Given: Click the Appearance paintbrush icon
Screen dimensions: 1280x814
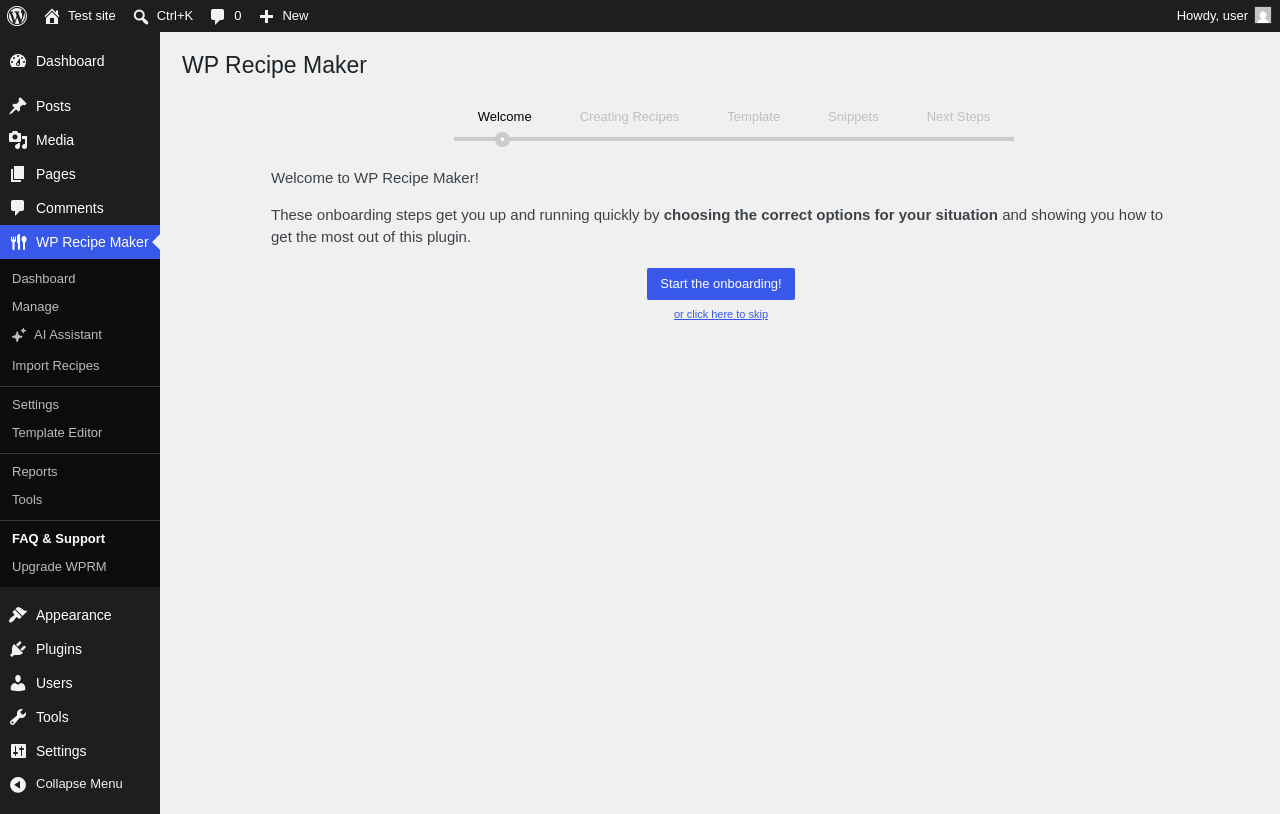Looking at the screenshot, I should (x=18, y=615).
